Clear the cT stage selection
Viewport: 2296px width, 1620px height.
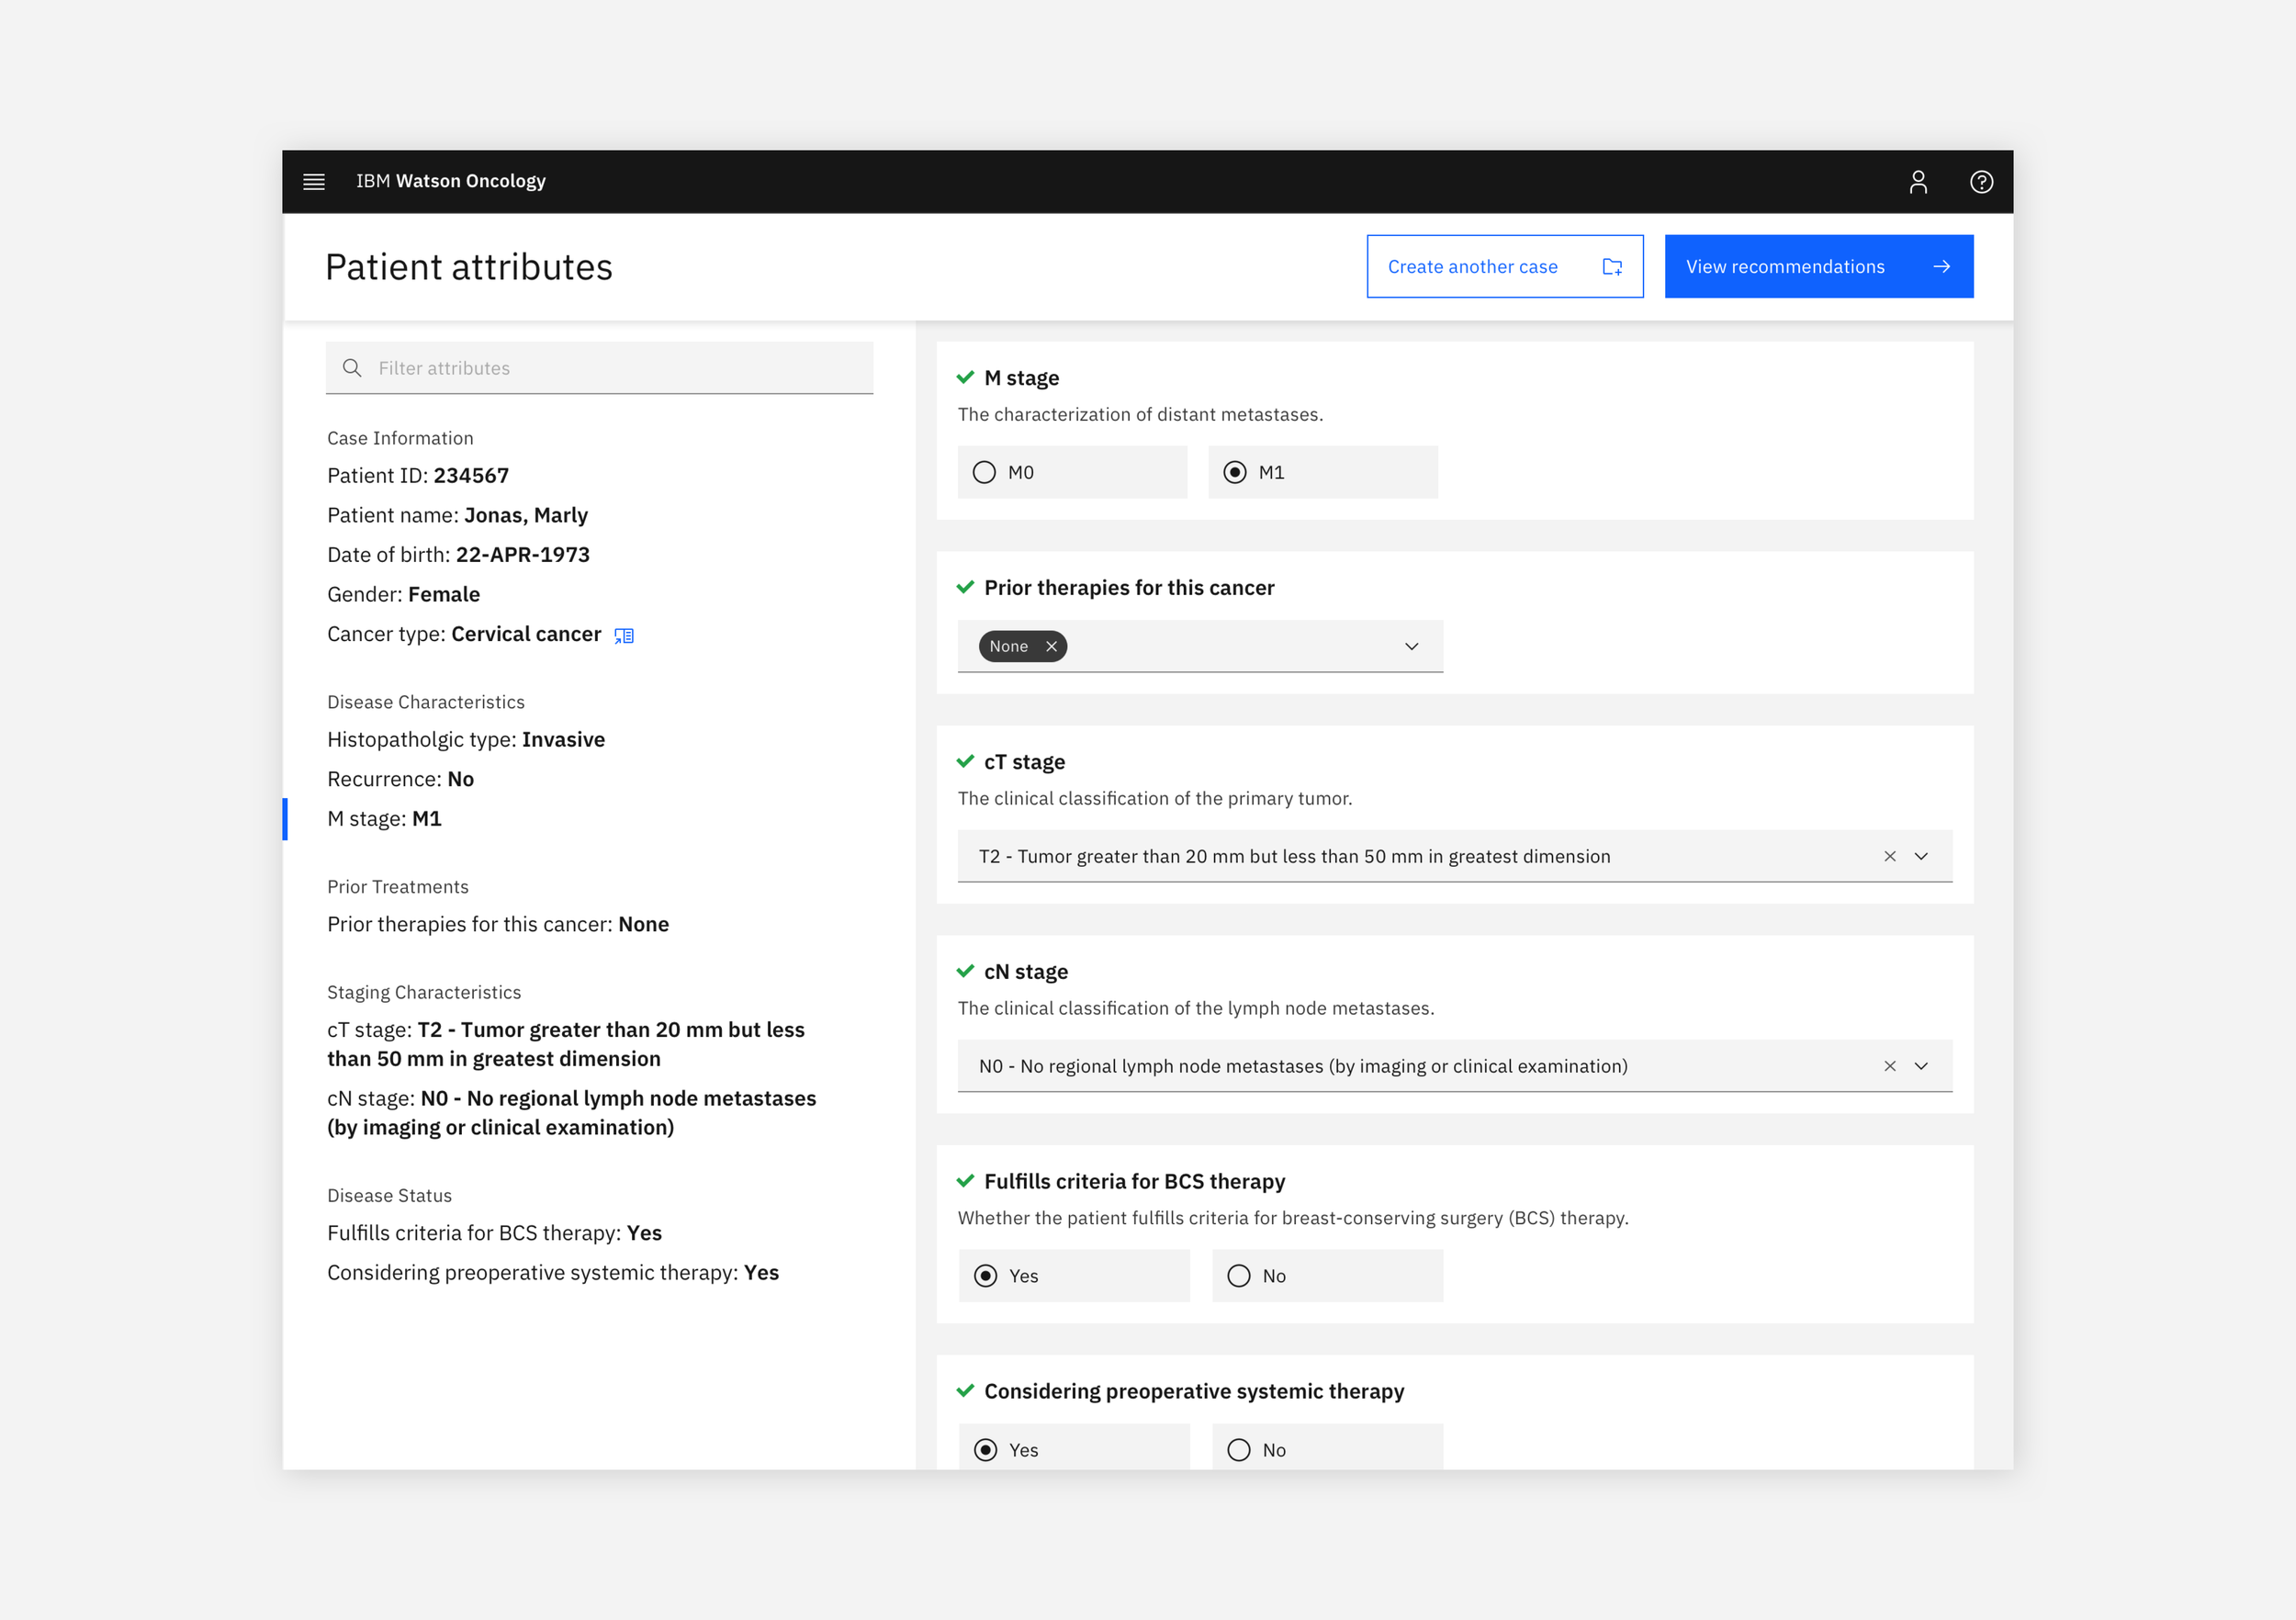point(1889,857)
